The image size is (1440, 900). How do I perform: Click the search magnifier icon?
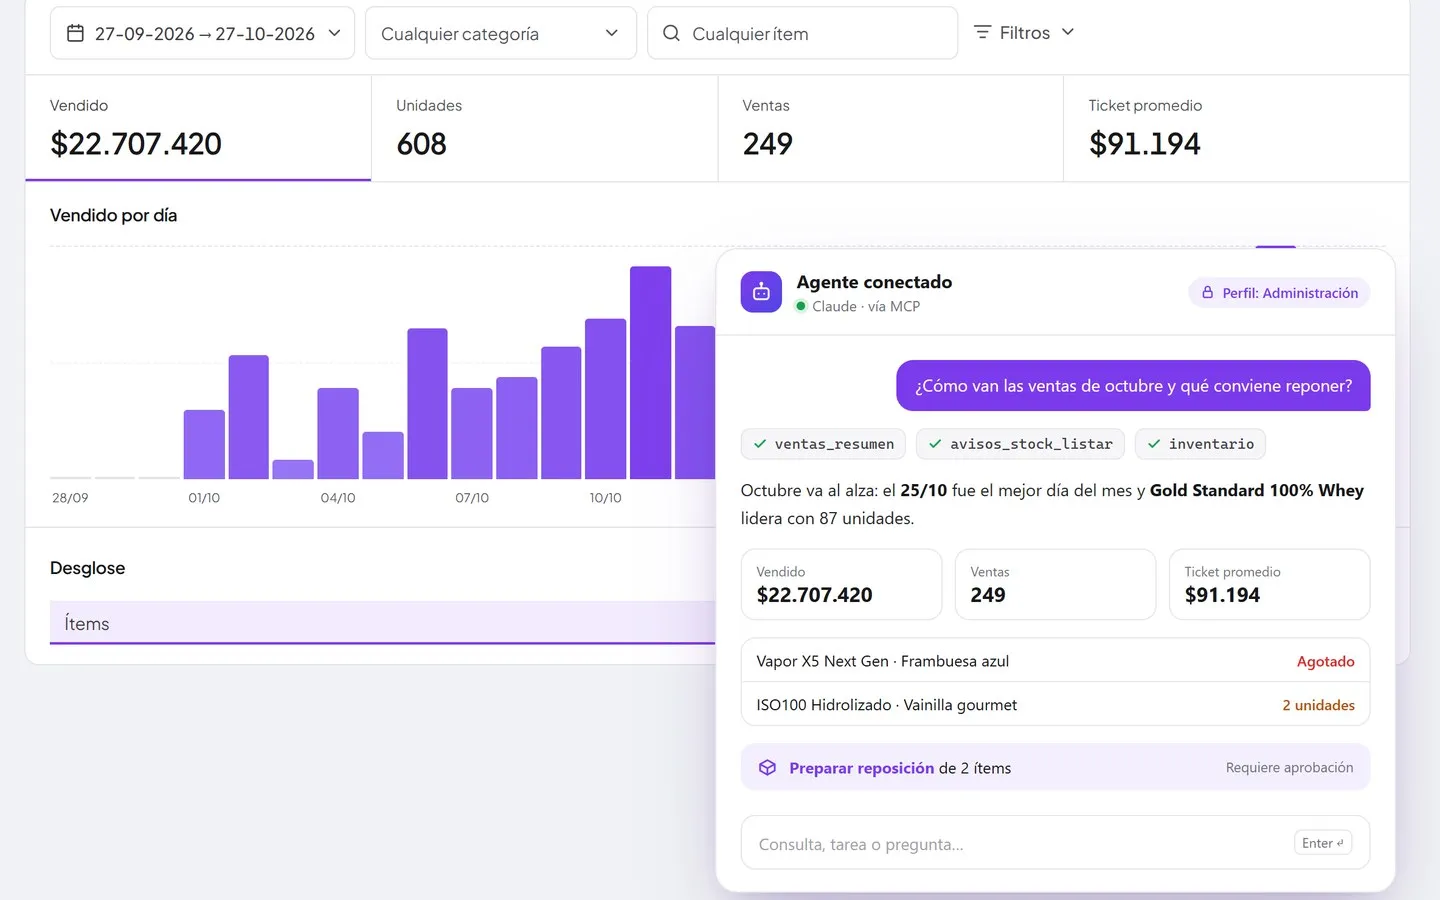click(672, 33)
